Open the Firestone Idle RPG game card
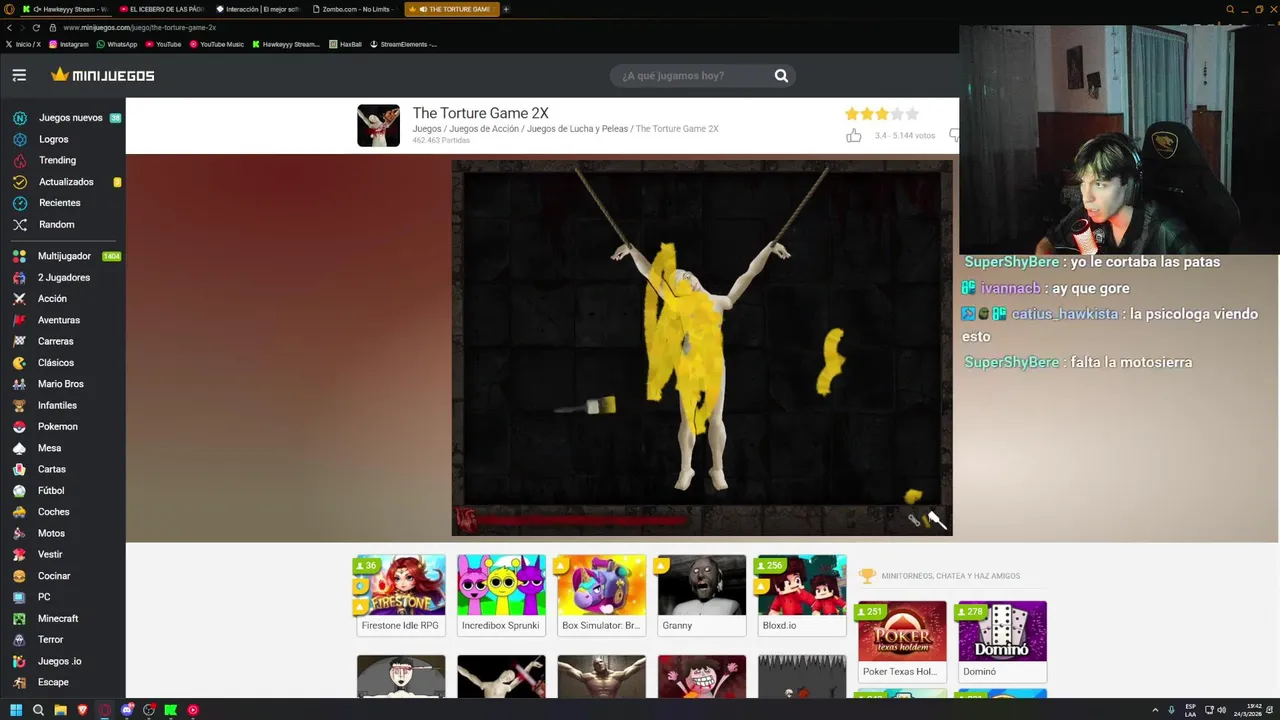 tap(400, 595)
